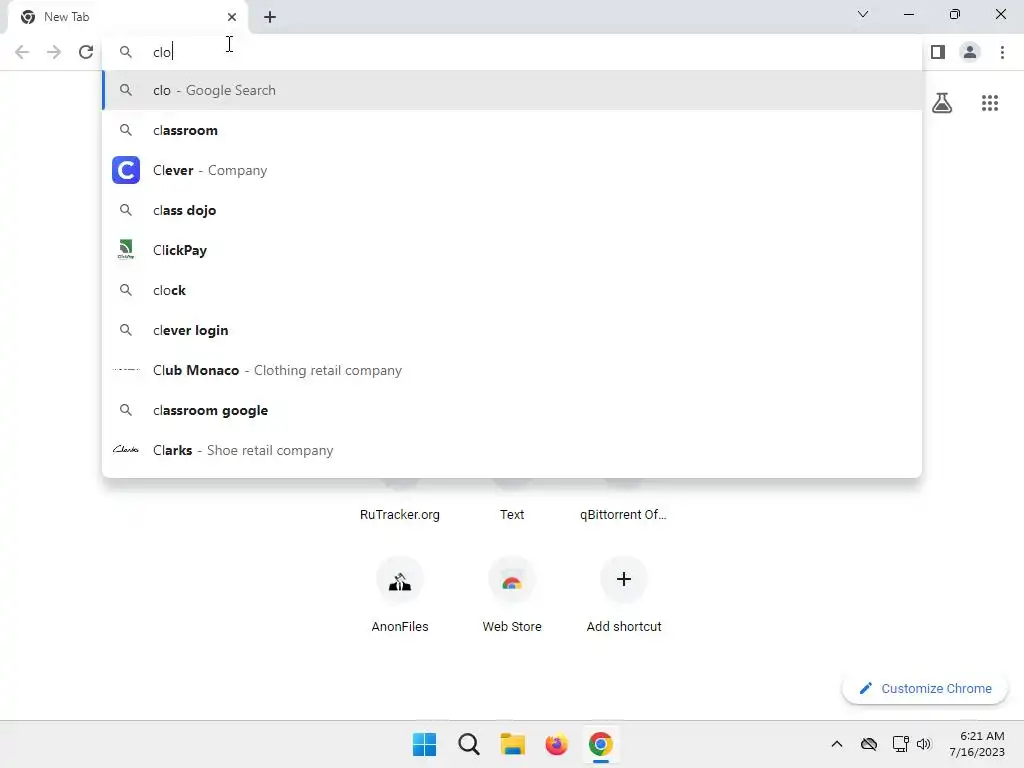Click the Club Monaco logo icon
1024x768 pixels.
[126, 370]
